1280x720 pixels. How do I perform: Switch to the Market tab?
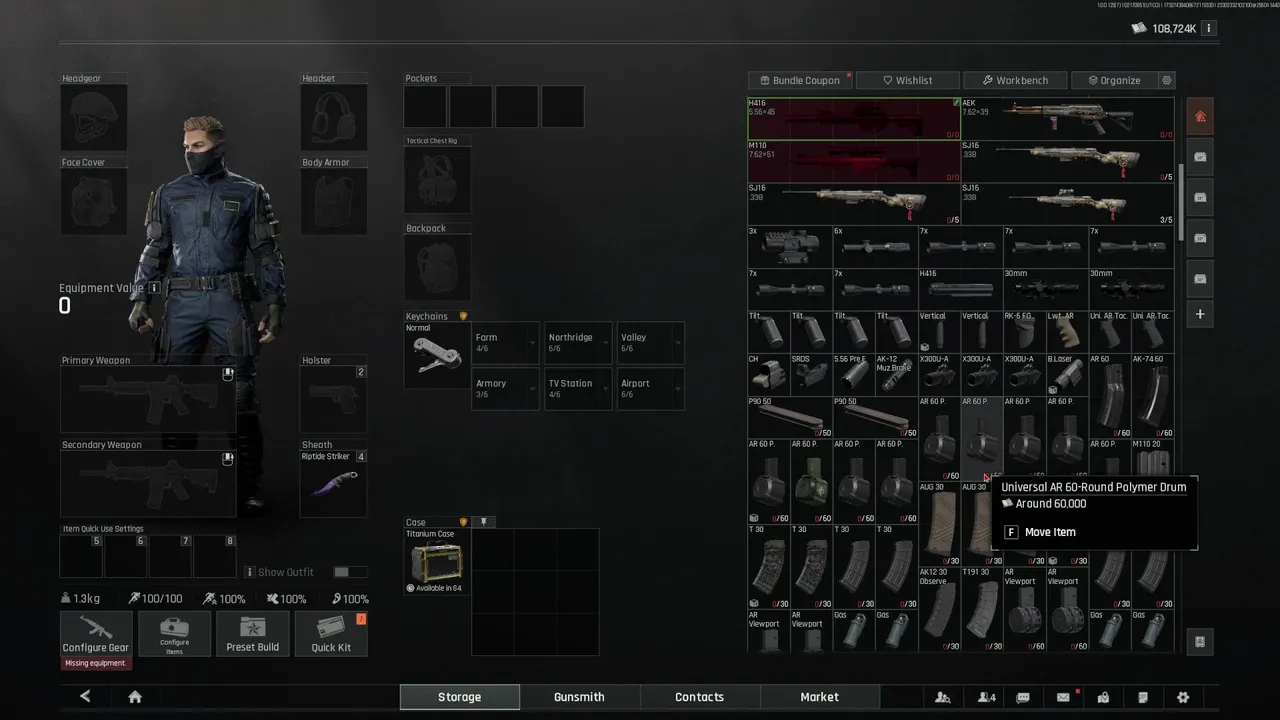pos(820,697)
